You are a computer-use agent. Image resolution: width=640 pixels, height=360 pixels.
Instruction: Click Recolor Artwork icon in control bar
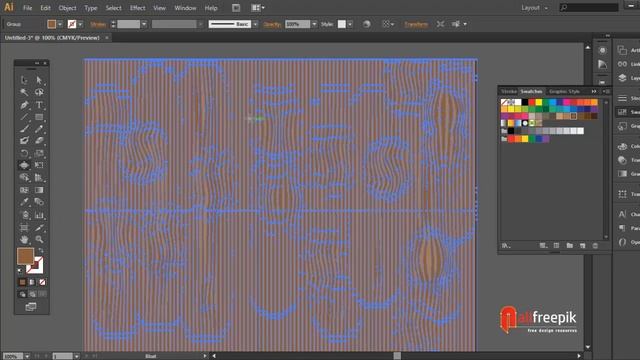pyautogui.click(x=367, y=24)
